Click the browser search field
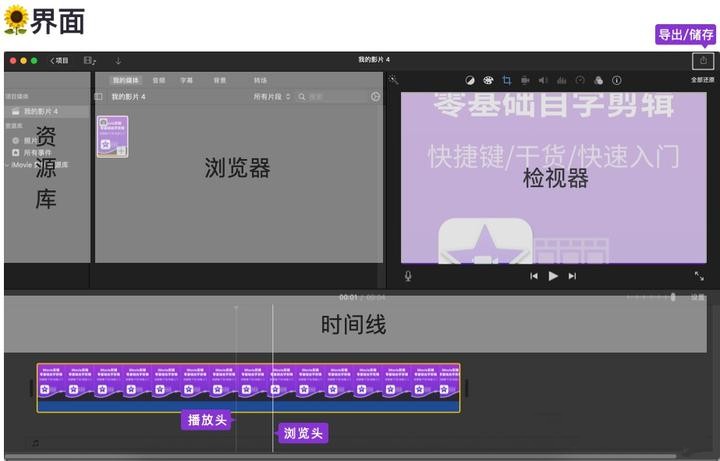The width and height of the screenshot is (720, 461). coord(332,97)
